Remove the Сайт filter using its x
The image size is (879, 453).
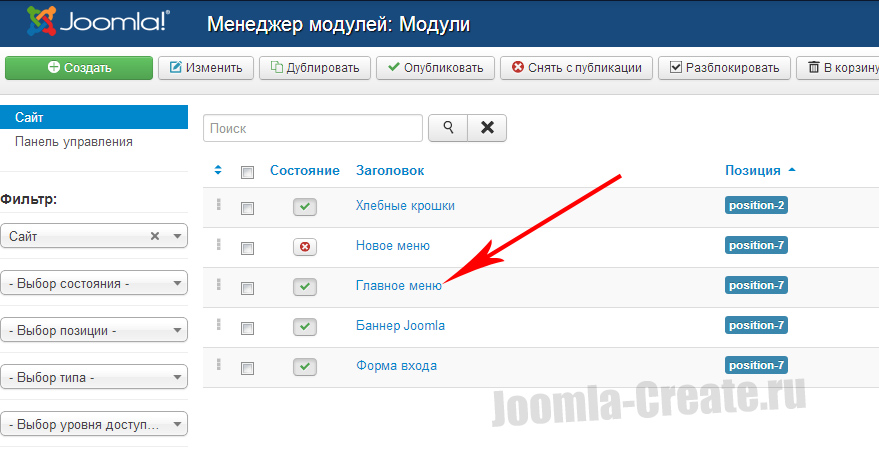(x=155, y=236)
